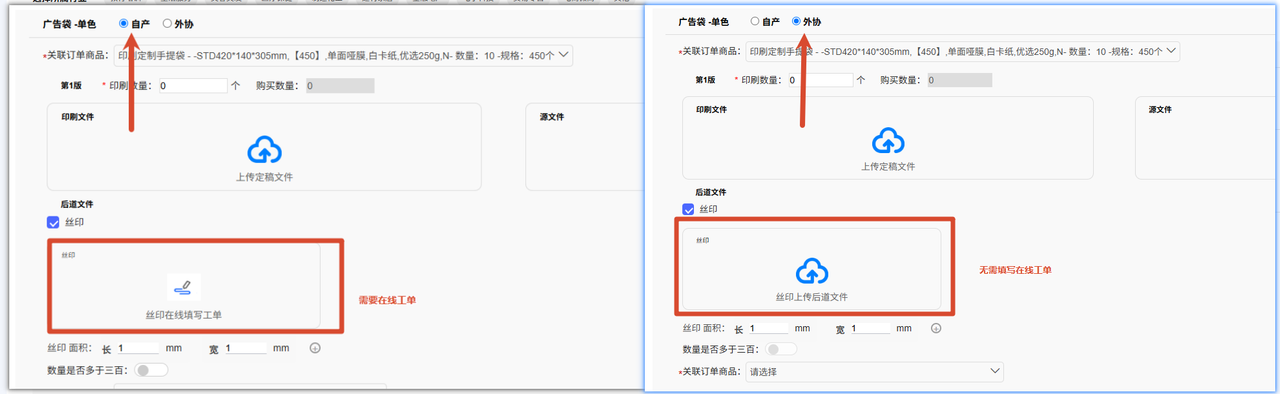Click the 宽 input field in the left panel

[x=246, y=348]
